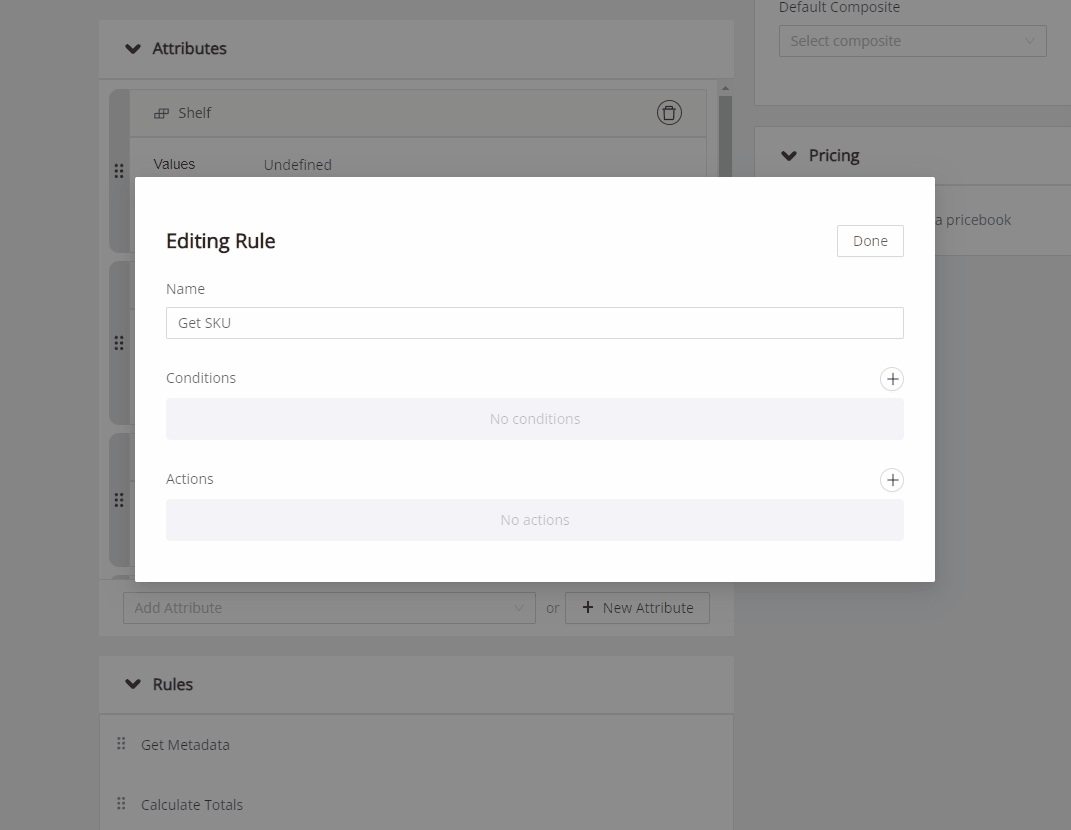Screen dimensions: 1071x830
Task: Add a new action with the plus icon
Action: pos(891,480)
